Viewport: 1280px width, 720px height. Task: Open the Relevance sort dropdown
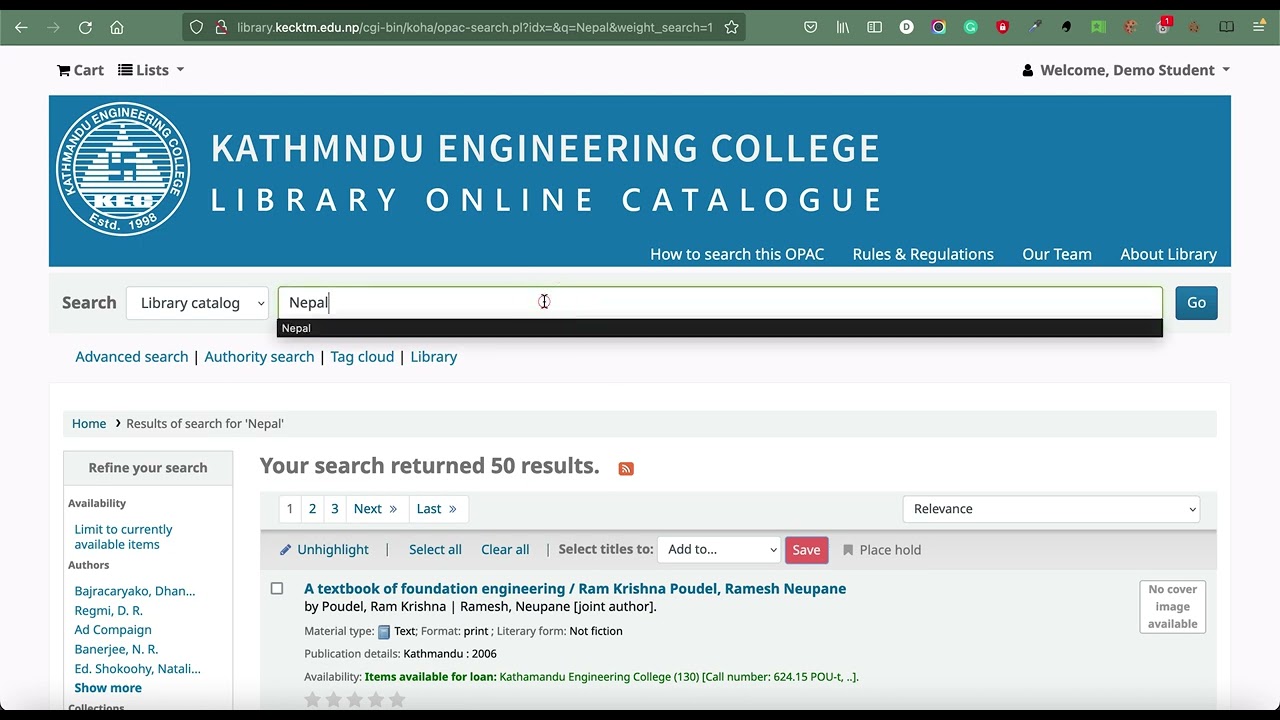[1051, 509]
